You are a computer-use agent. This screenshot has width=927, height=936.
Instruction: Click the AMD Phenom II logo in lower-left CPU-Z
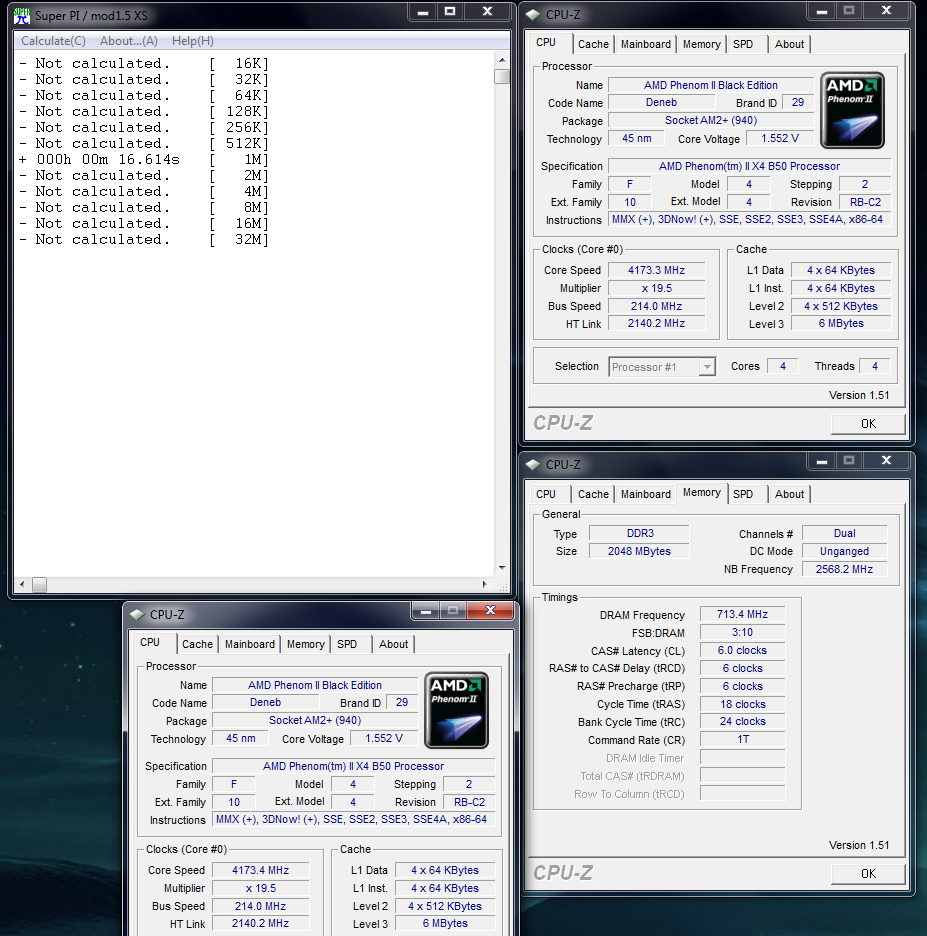point(457,710)
